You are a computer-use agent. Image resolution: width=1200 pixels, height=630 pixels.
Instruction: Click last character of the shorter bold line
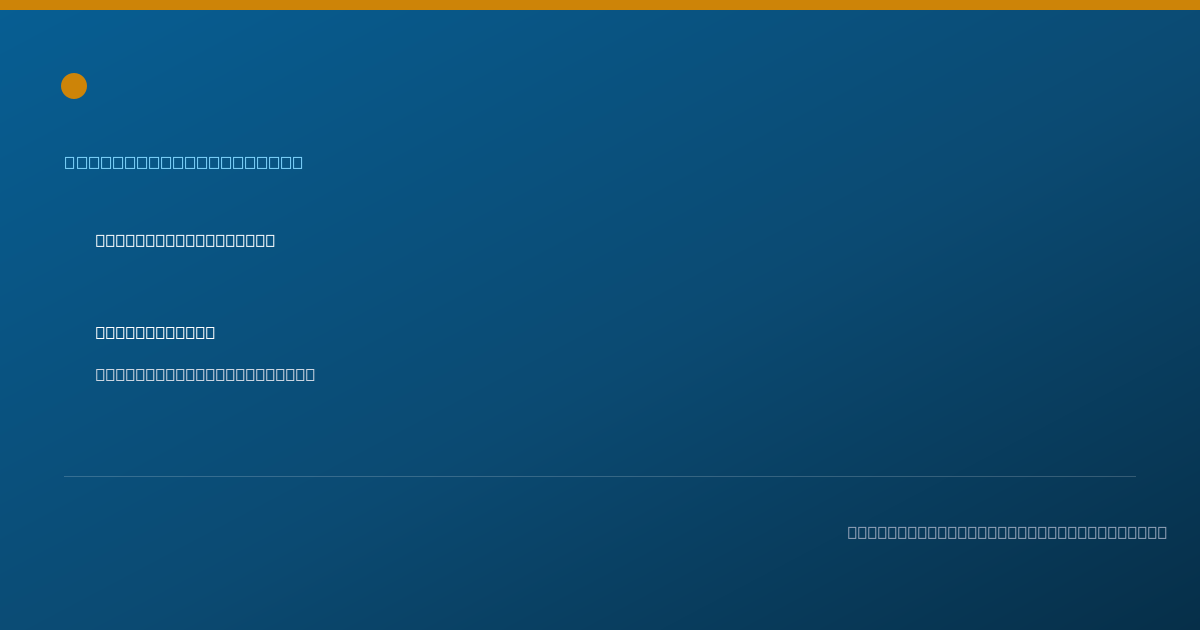209,332
